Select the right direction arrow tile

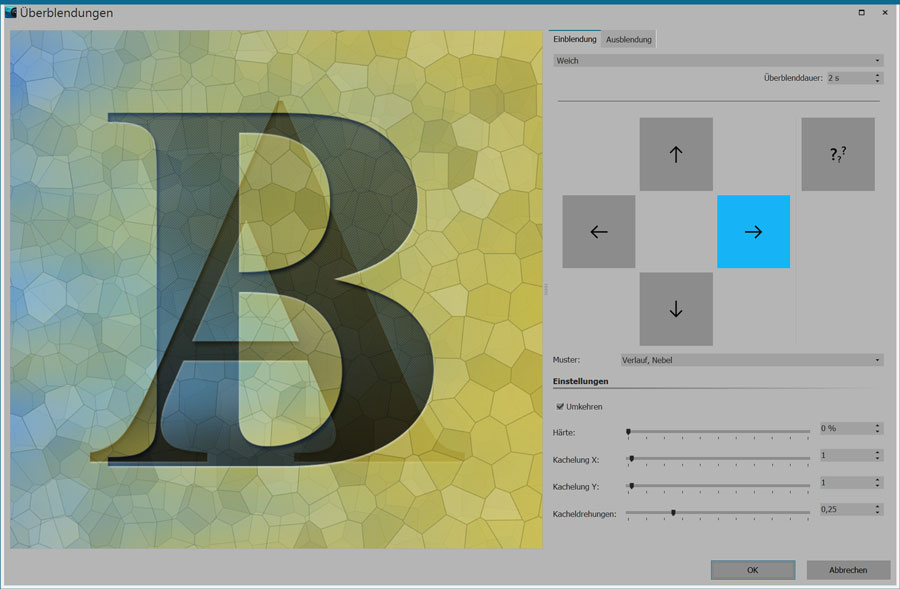[x=753, y=231]
